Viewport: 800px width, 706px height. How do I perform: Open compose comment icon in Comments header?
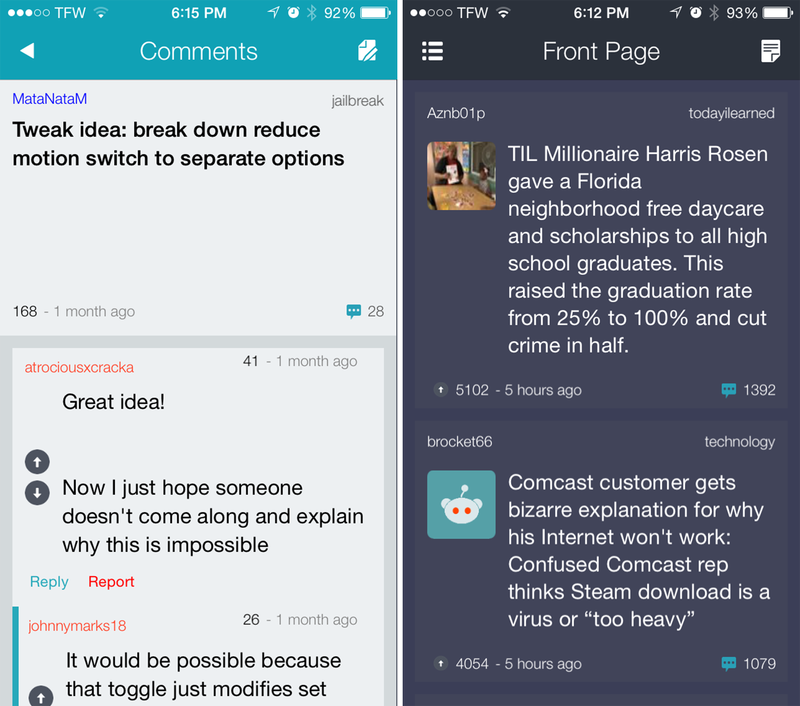tap(367, 51)
